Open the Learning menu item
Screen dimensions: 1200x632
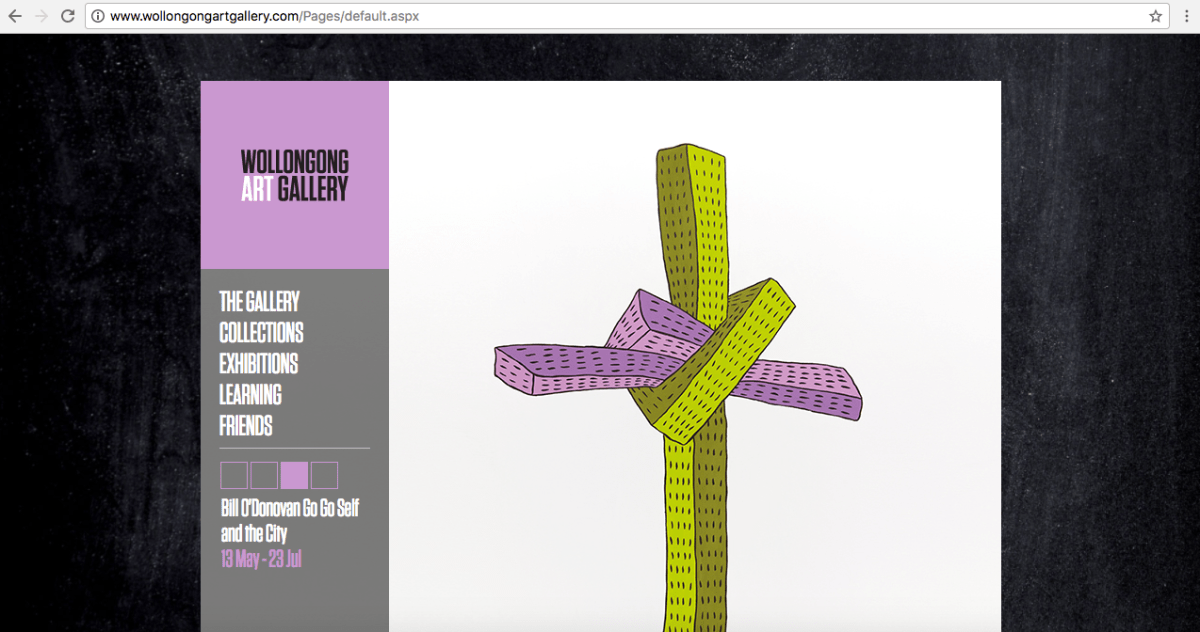(x=250, y=395)
